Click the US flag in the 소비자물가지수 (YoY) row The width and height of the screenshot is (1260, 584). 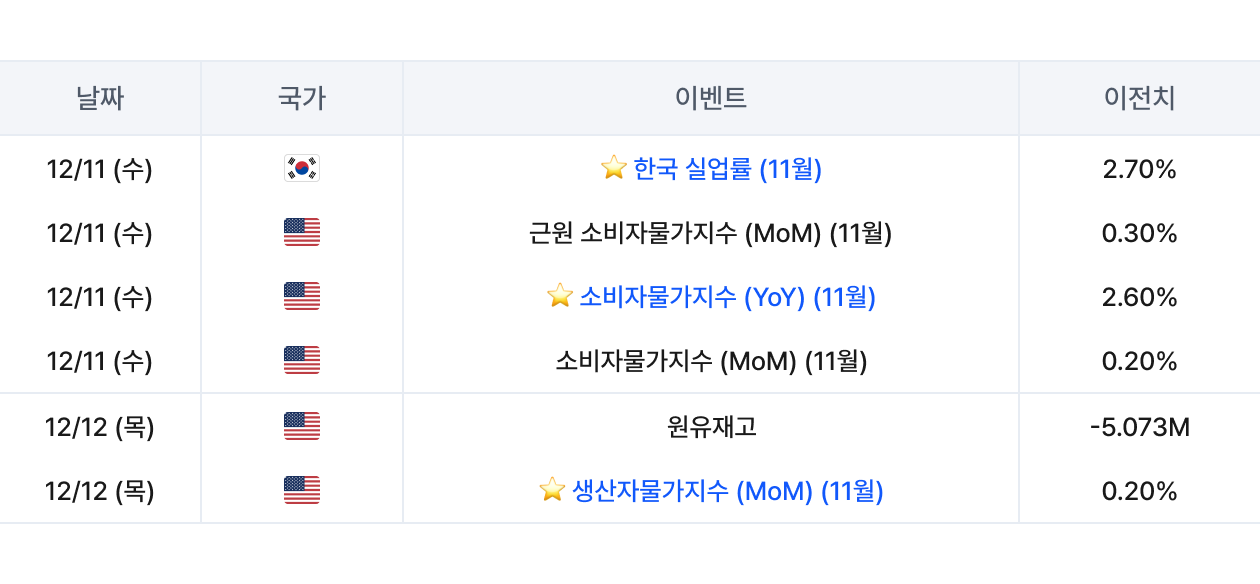click(301, 297)
